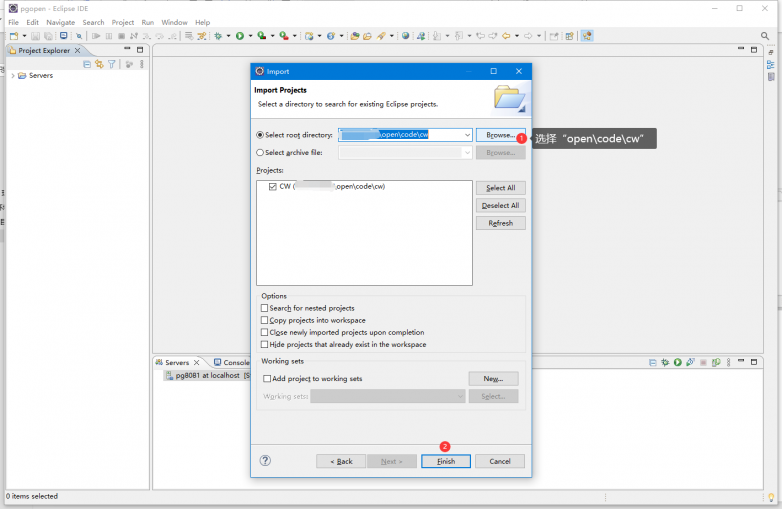The image size is (782, 509).
Task: Click the green Run button in toolbar
Action: (239, 36)
